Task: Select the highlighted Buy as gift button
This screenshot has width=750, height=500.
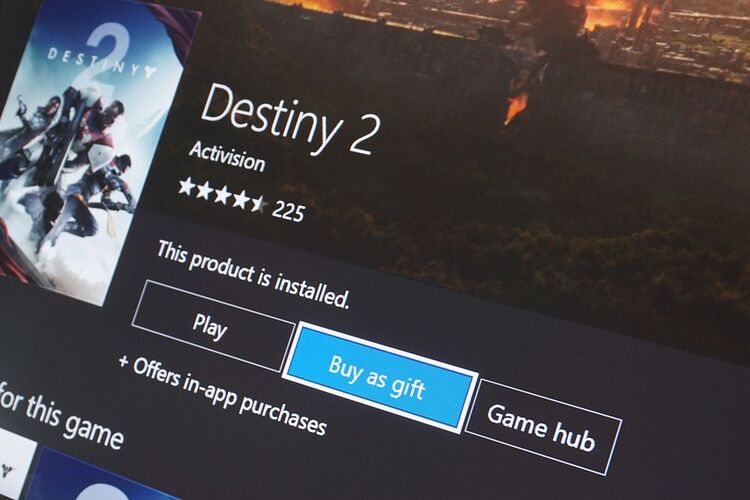Action: pos(380,378)
